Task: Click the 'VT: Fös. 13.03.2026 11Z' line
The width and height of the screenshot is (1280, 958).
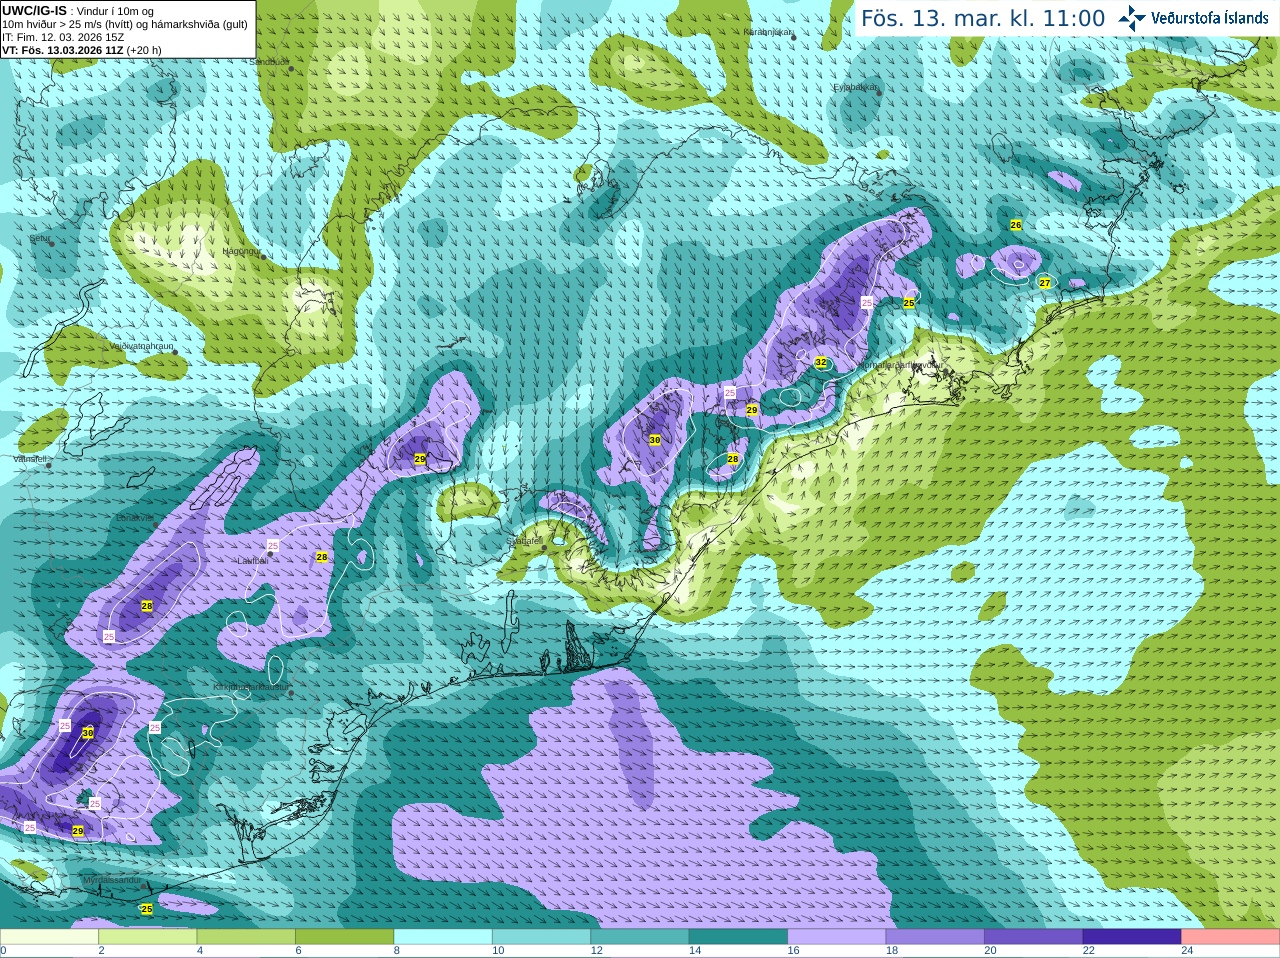Action: tap(82, 50)
